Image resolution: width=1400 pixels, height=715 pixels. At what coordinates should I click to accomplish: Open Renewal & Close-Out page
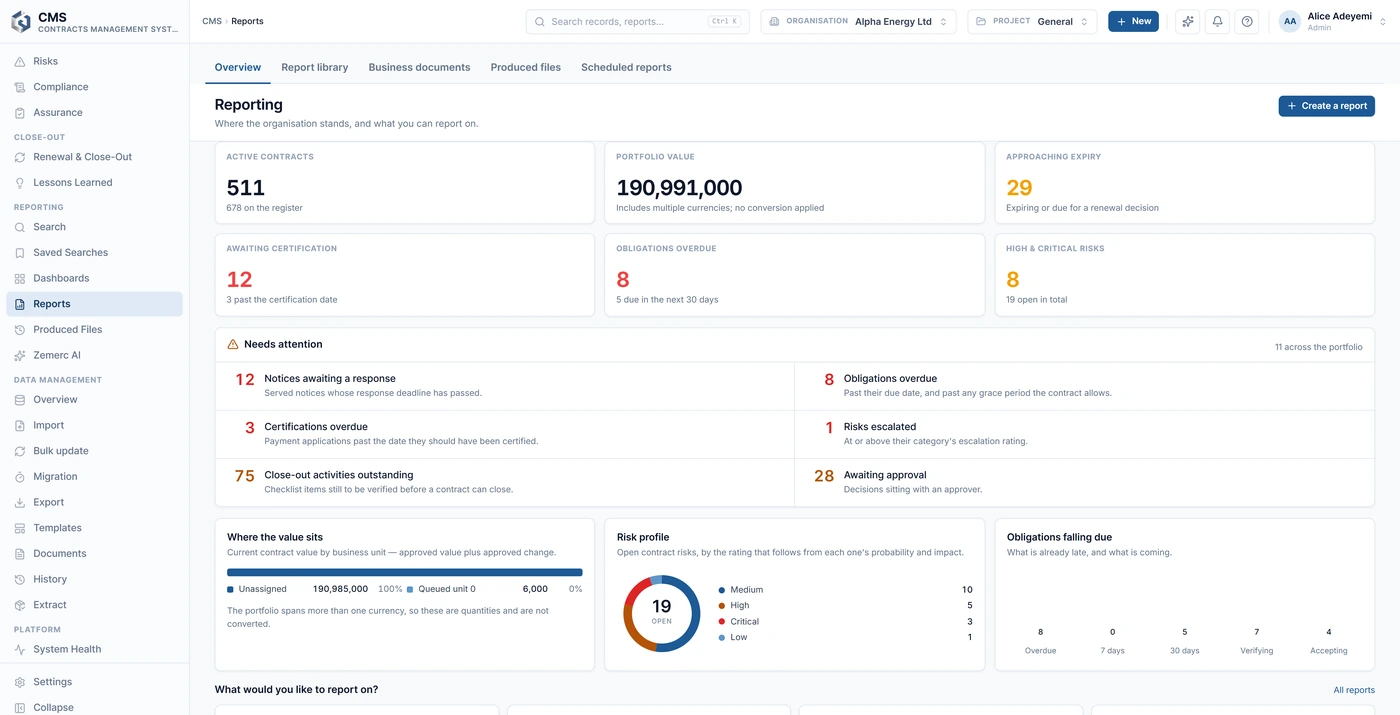(94, 157)
